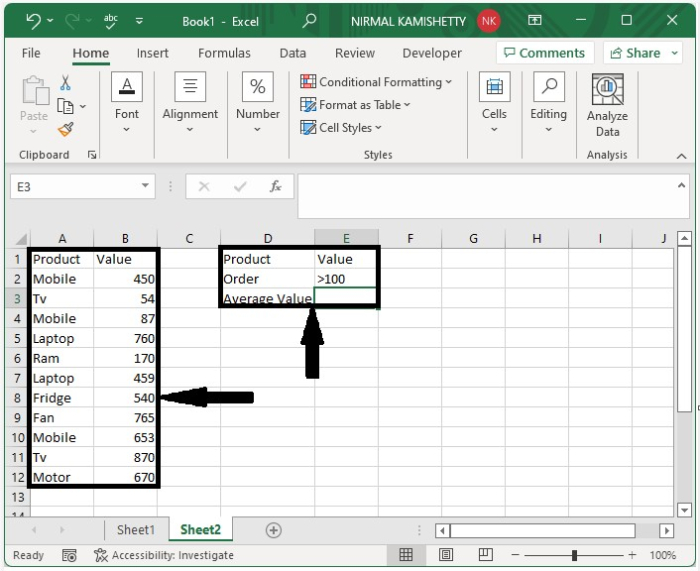Screen dimensions: 700x571
Task: Click vertical scrollbar down arrow
Action: point(684,510)
